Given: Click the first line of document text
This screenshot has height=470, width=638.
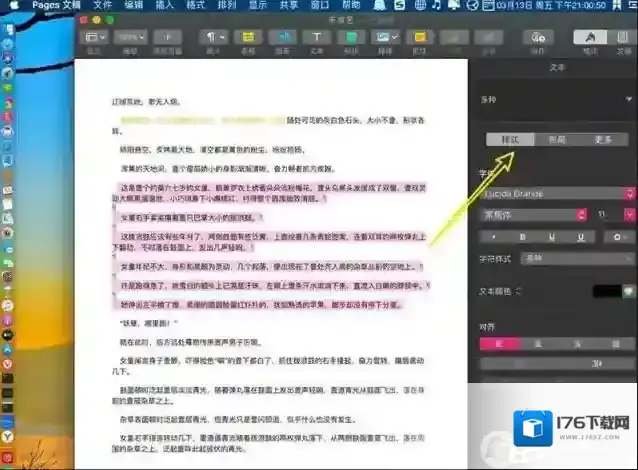Looking at the screenshot, I should click(x=146, y=101).
